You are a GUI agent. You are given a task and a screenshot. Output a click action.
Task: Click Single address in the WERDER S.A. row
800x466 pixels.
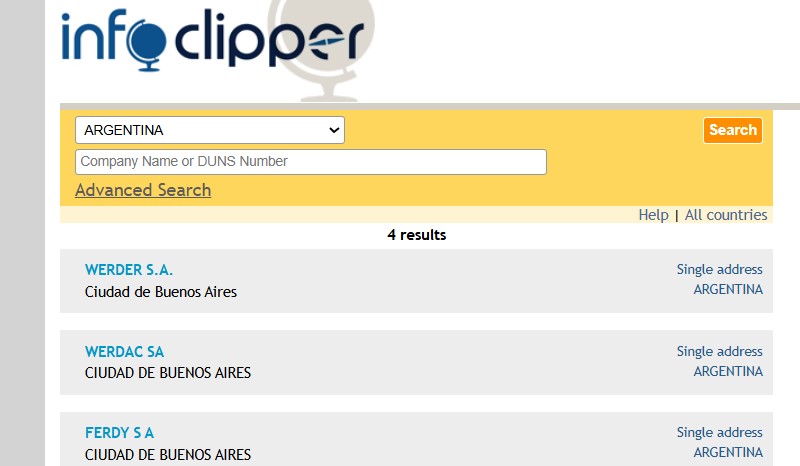tap(719, 269)
